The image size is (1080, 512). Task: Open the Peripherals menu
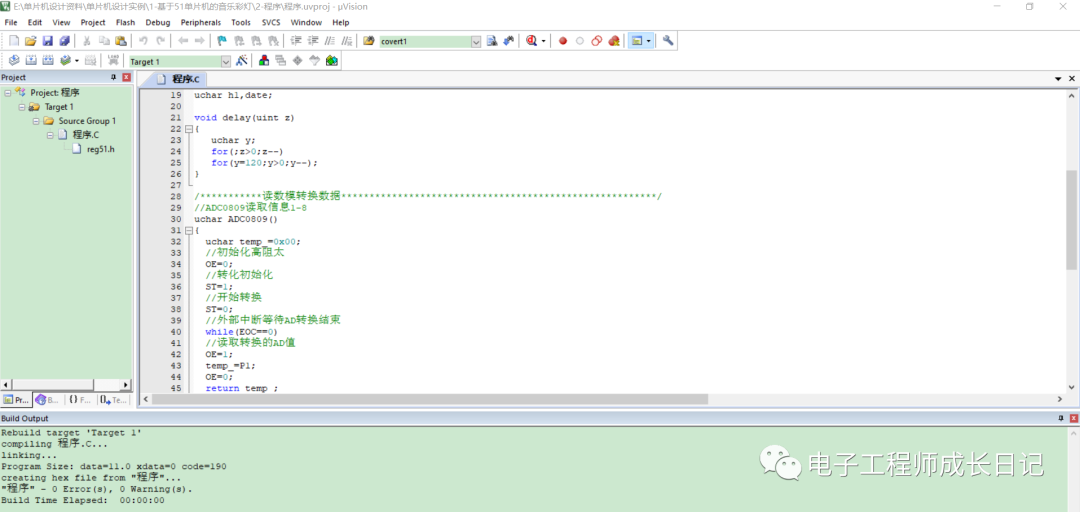[x=200, y=22]
